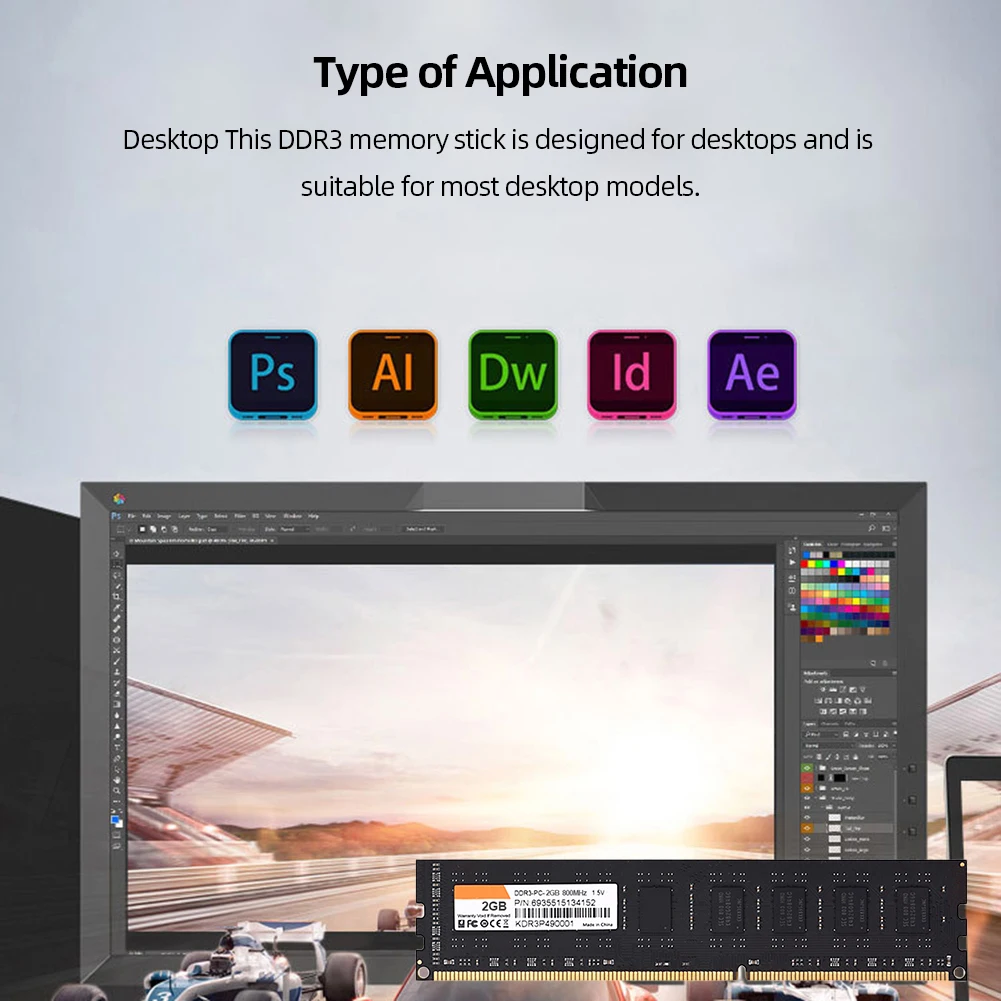This screenshot has width=1001, height=1001.
Task: Open the Swatches panel flyout menu
Action: [894, 545]
